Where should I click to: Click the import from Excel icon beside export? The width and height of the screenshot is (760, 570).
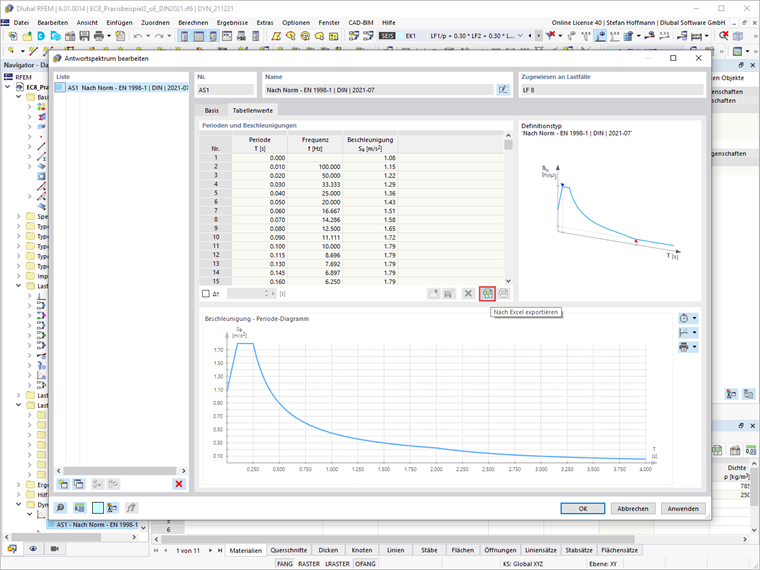click(x=504, y=293)
